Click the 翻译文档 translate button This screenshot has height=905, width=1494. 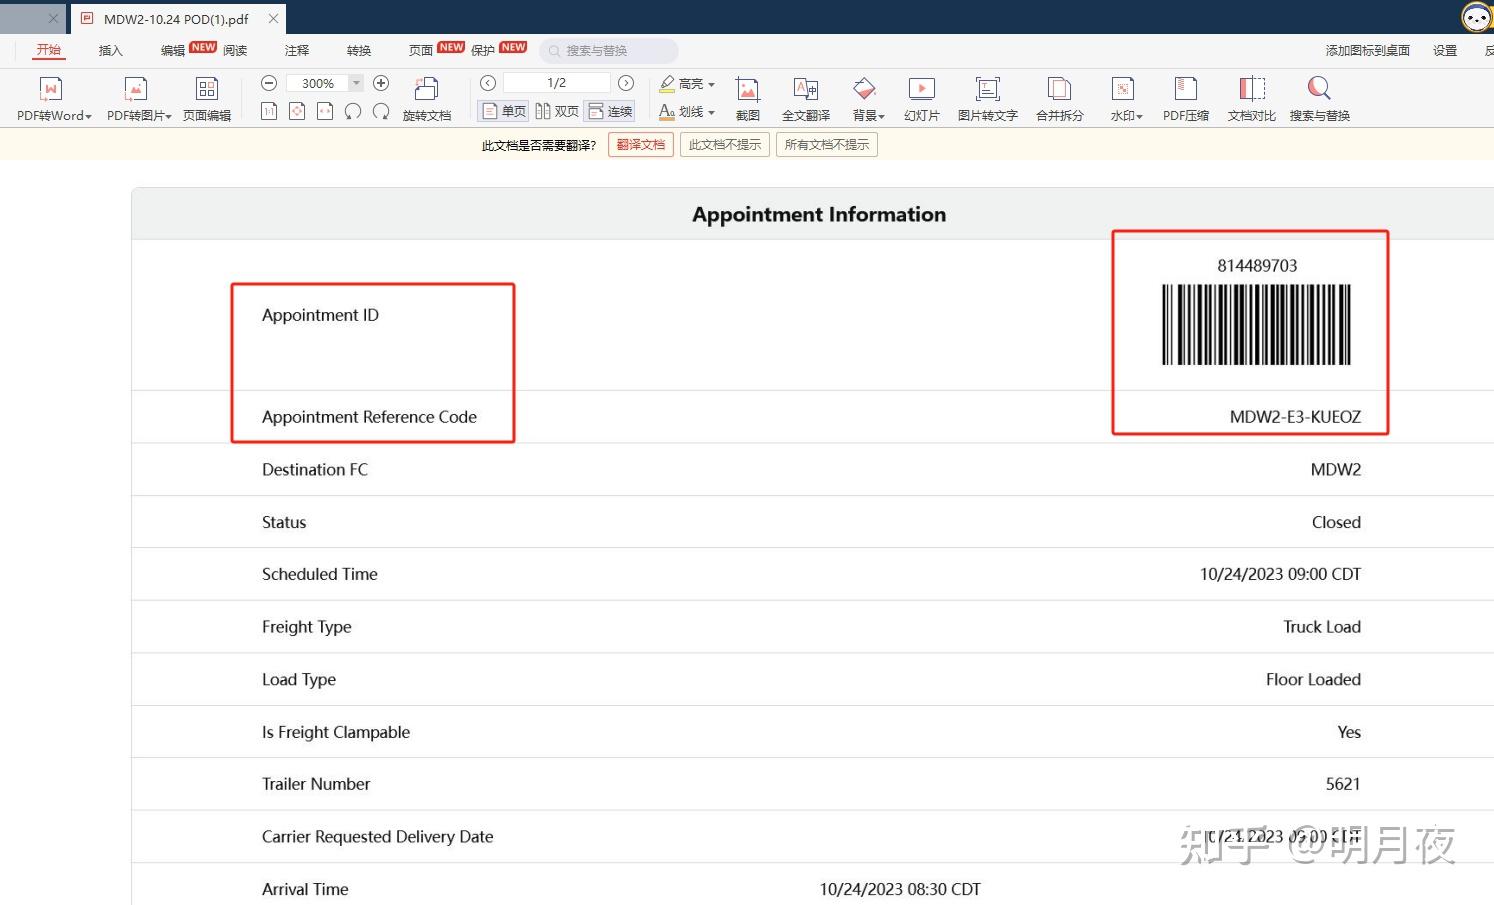tap(641, 144)
